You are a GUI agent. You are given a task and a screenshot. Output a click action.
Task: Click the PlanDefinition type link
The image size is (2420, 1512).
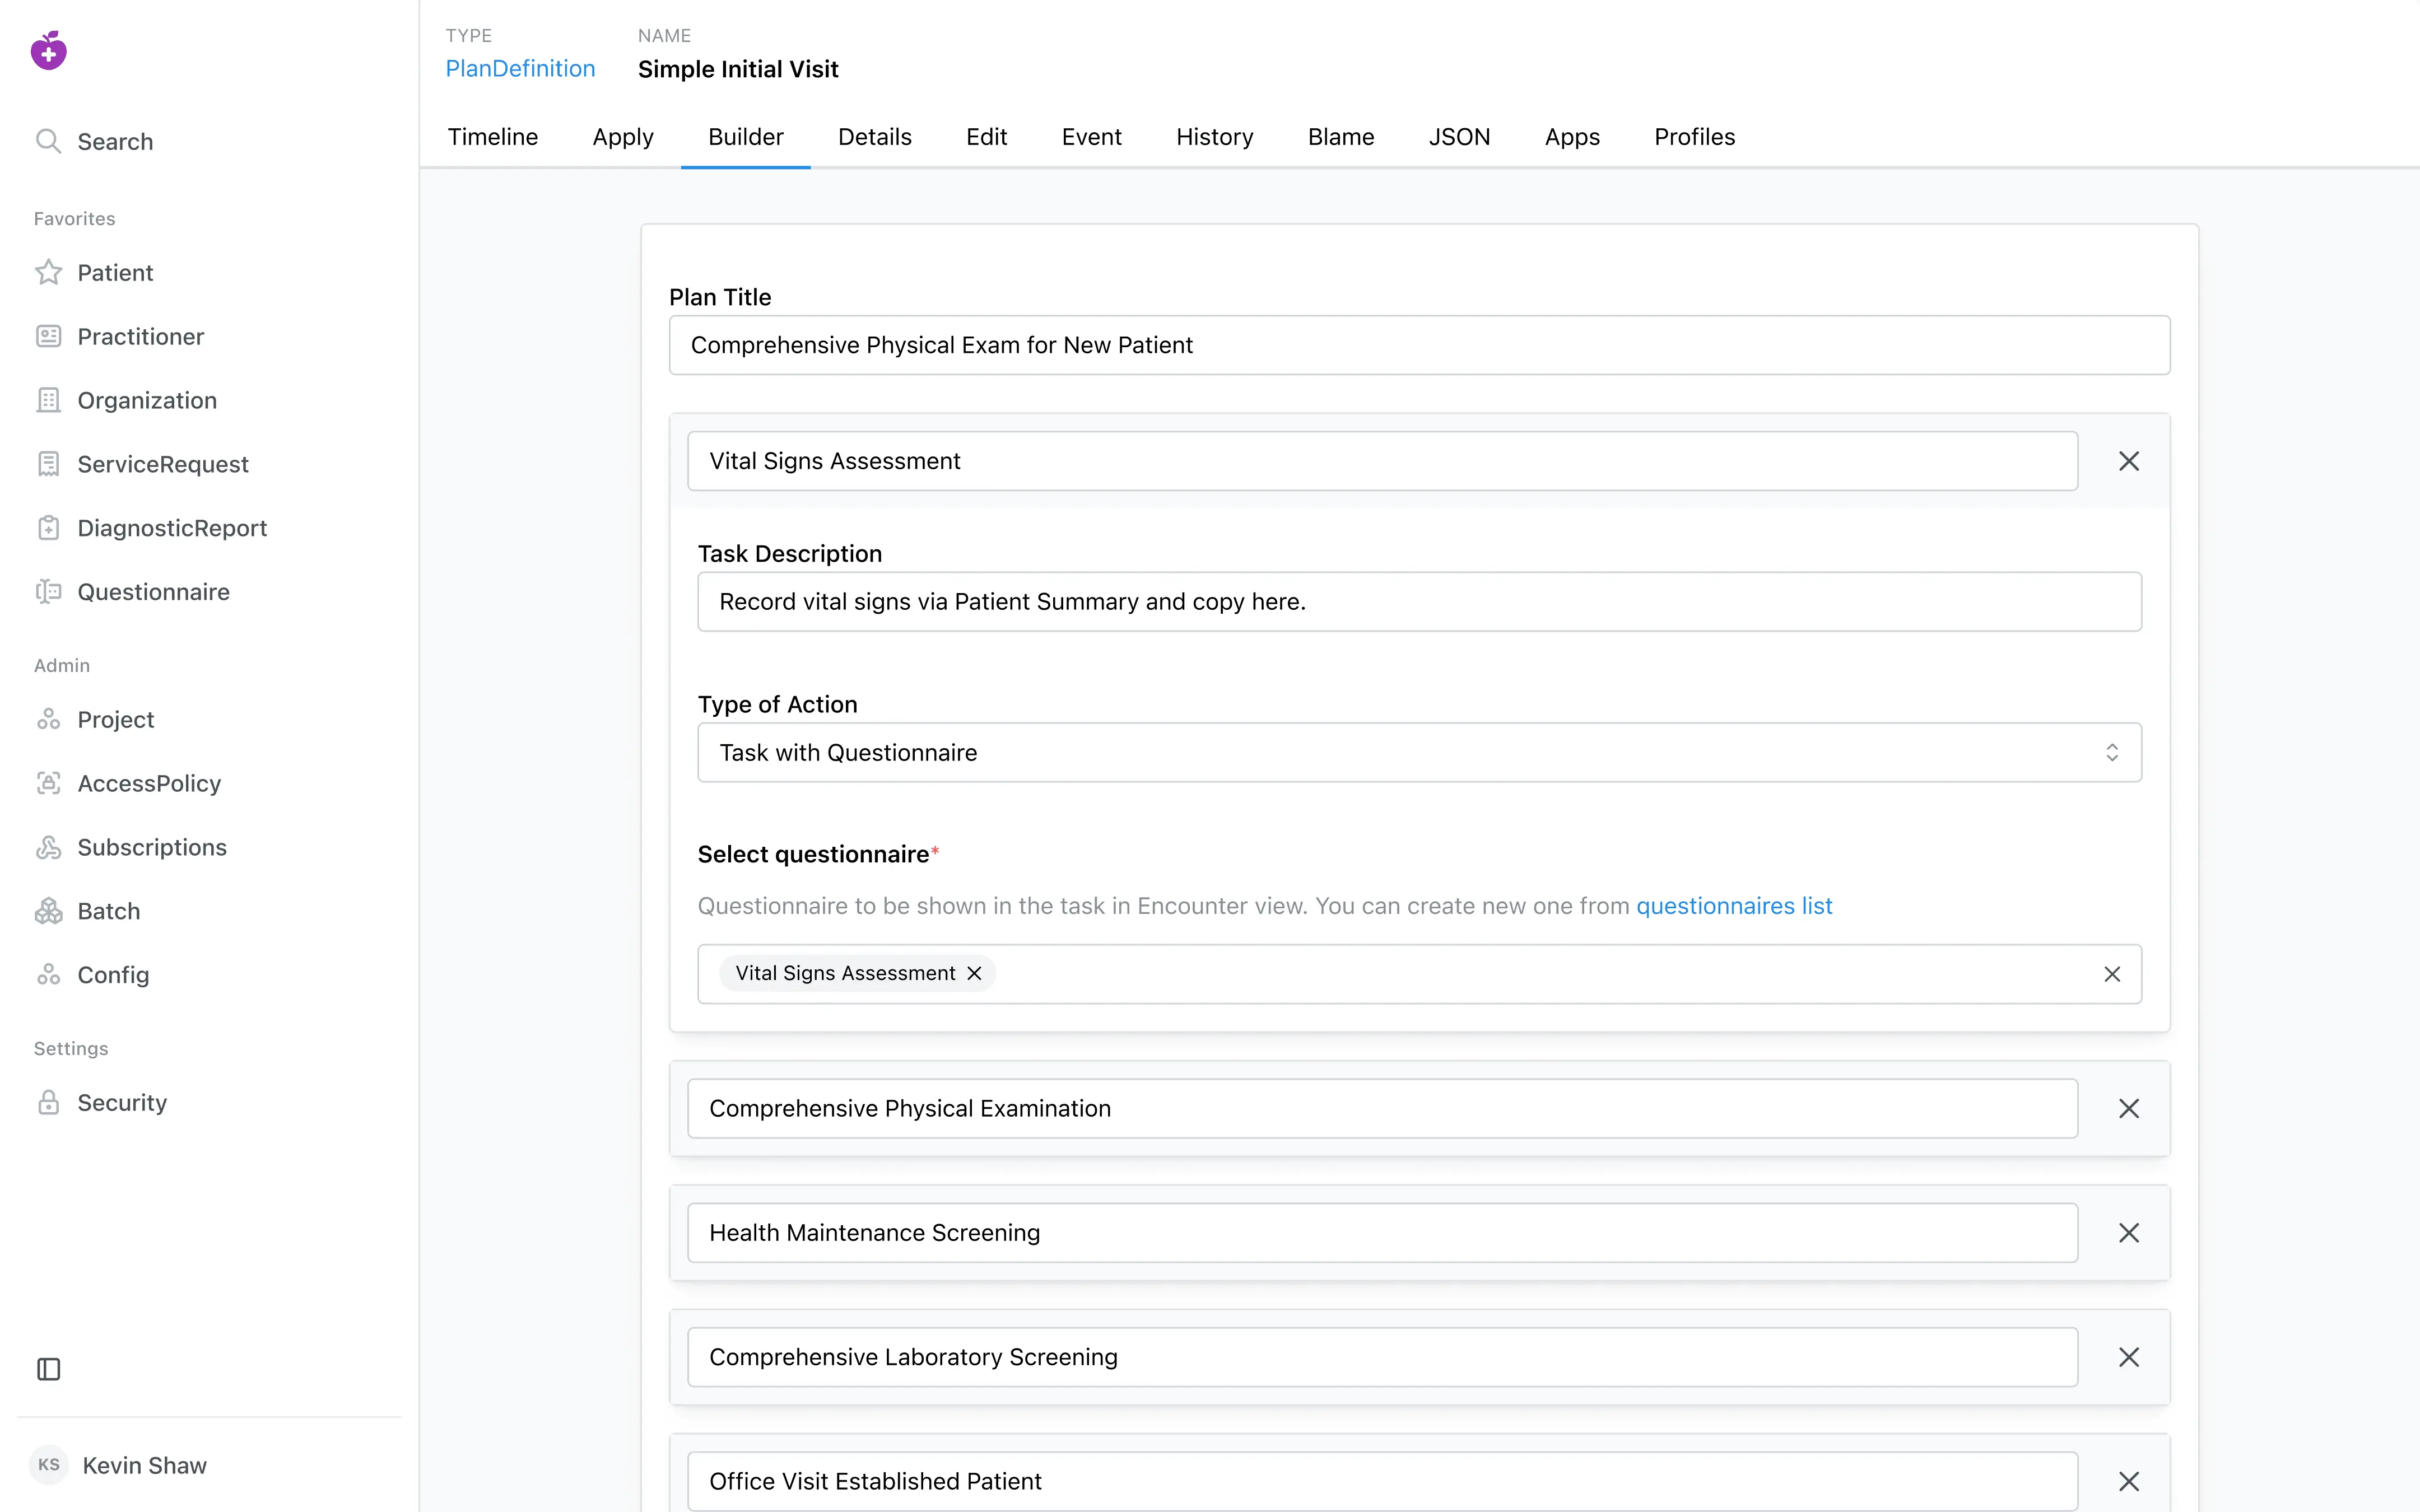(520, 69)
